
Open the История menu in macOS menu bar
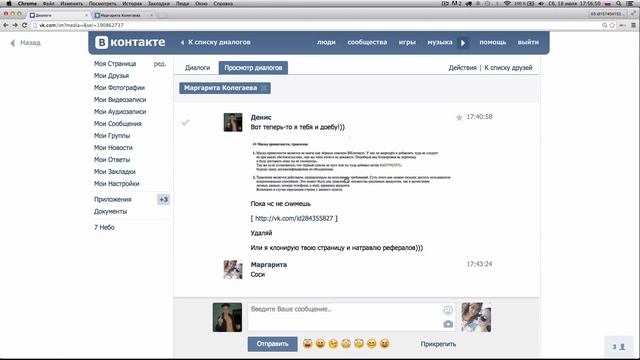tap(132, 3)
